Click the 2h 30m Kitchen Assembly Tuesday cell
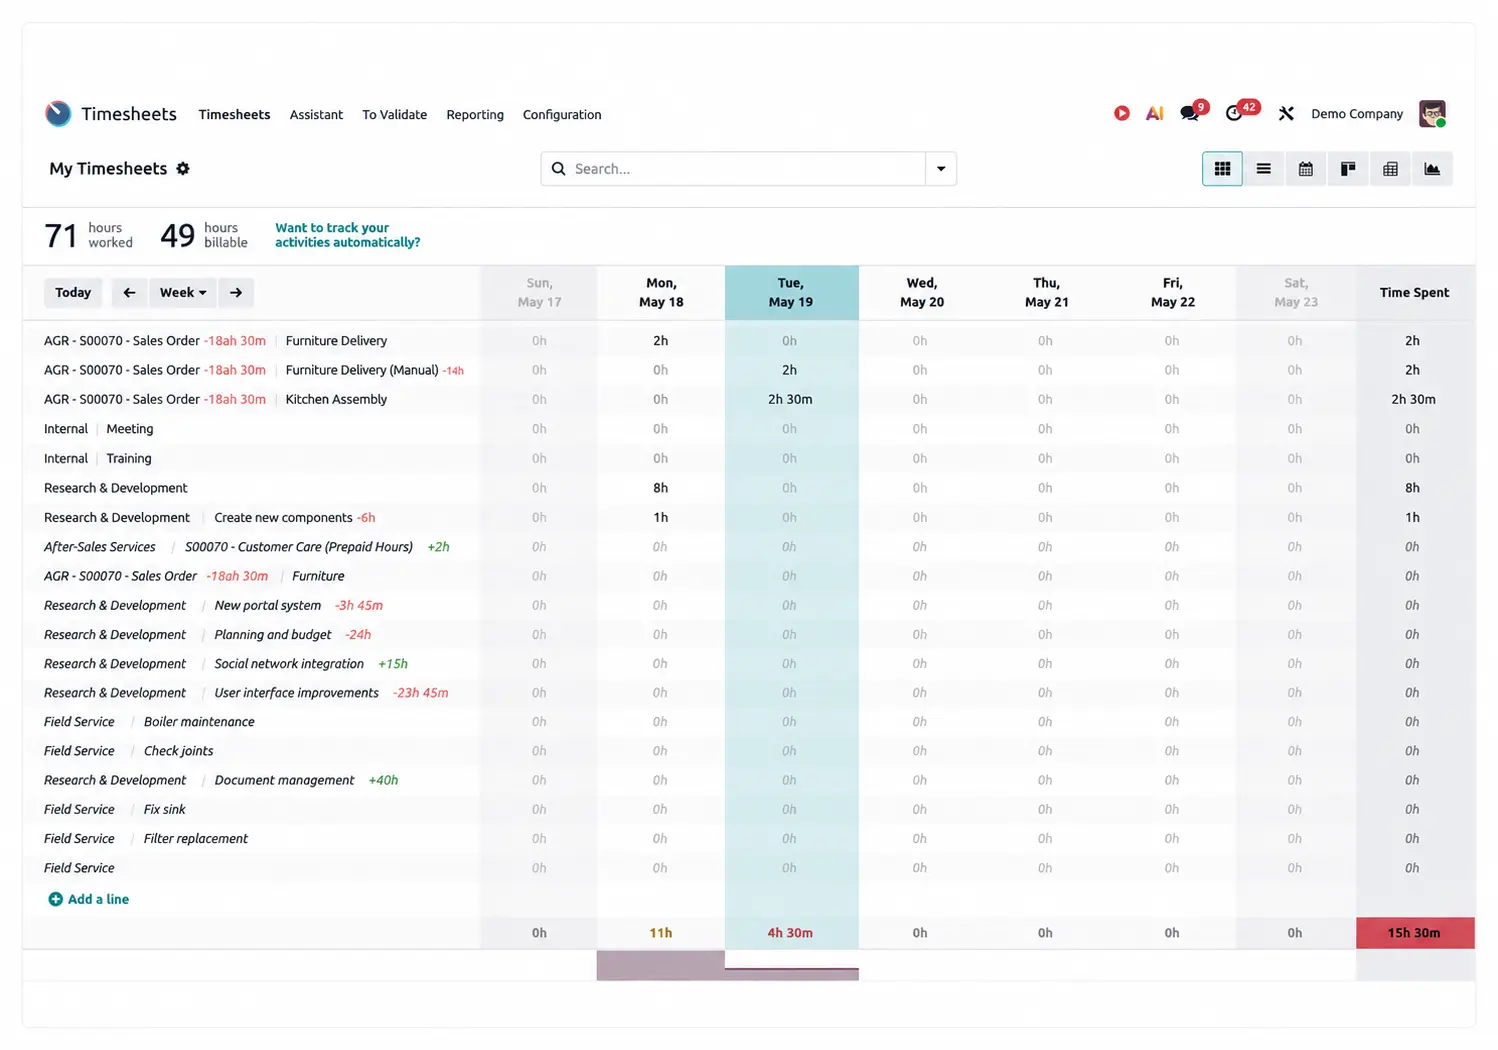 coord(791,399)
